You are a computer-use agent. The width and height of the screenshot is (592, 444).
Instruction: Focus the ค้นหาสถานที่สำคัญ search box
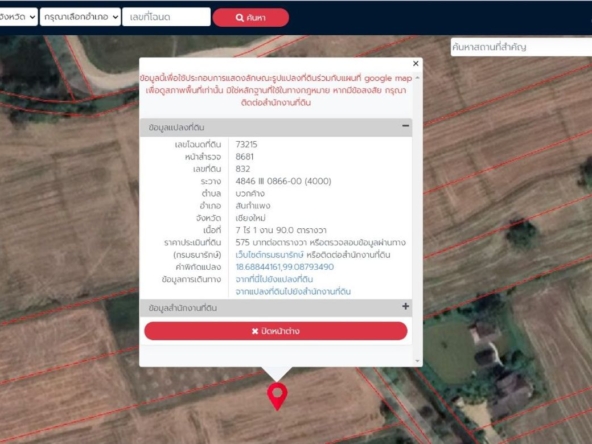tap(521, 47)
